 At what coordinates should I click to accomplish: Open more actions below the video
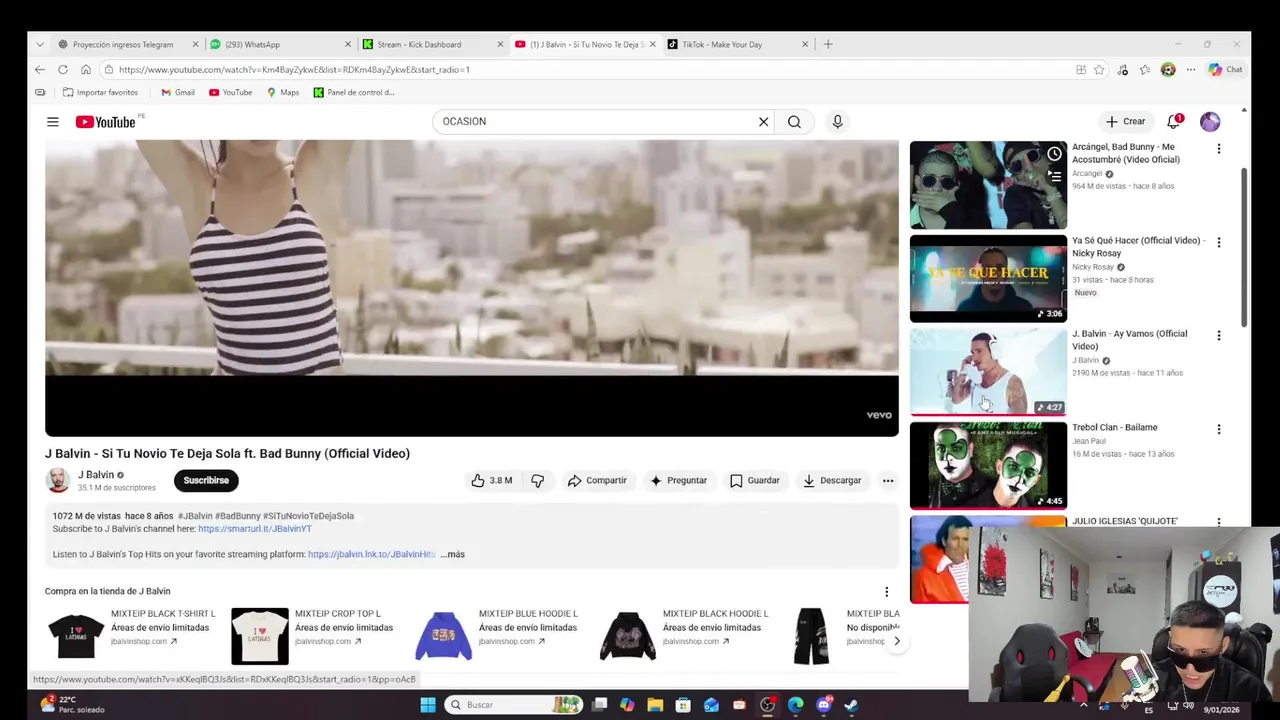[887, 481]
